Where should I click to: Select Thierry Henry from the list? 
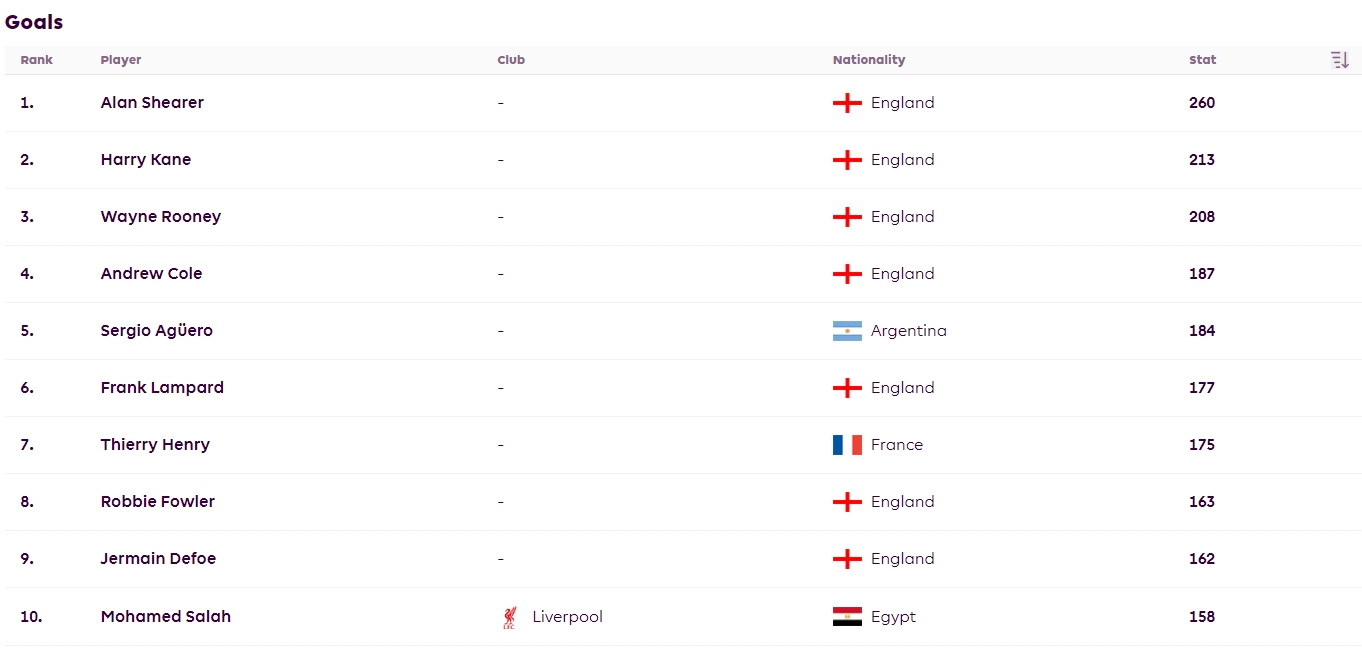[x=155, y=445]
